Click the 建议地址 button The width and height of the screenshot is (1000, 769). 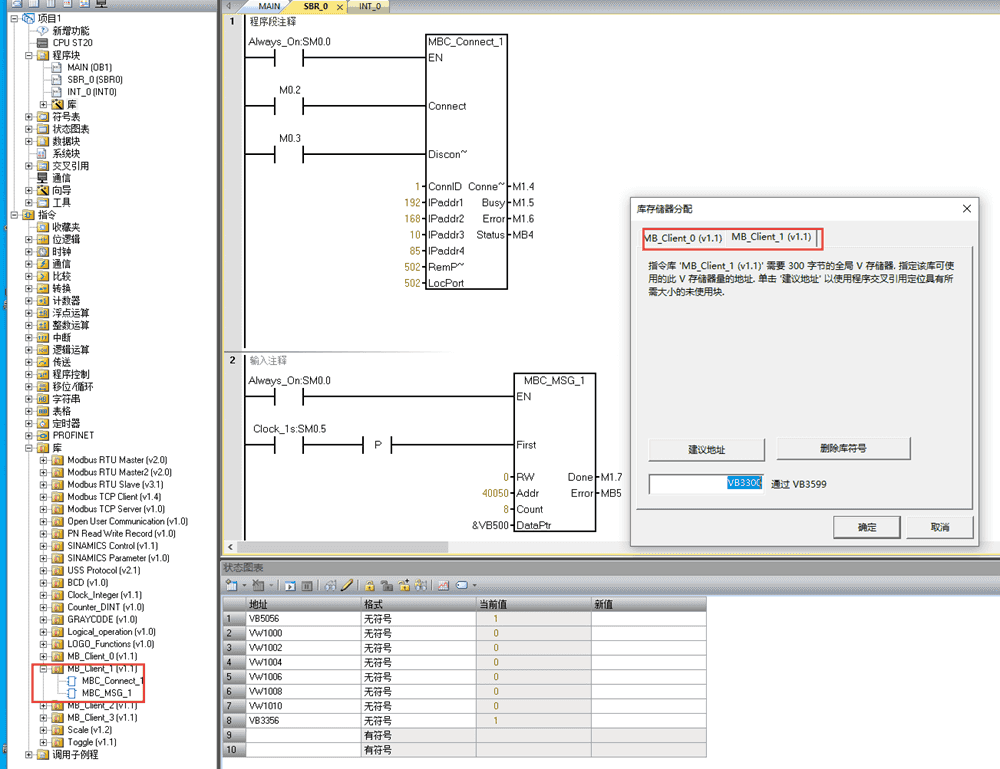point(706,449)
